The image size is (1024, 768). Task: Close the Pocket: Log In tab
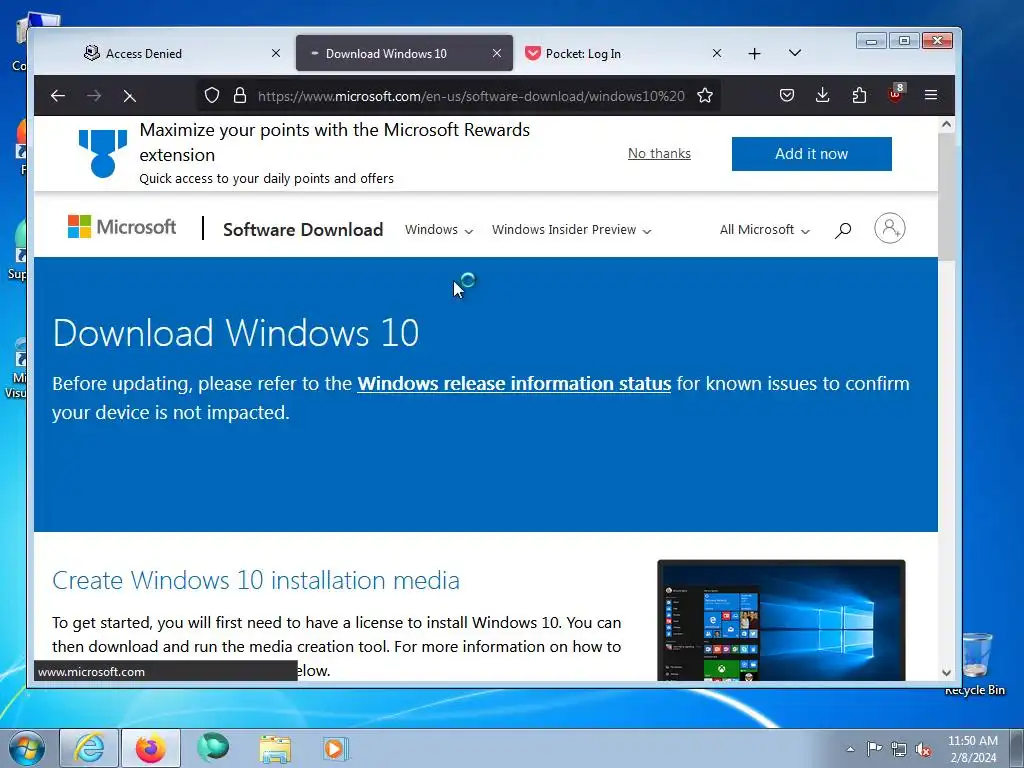pos(716,53)
